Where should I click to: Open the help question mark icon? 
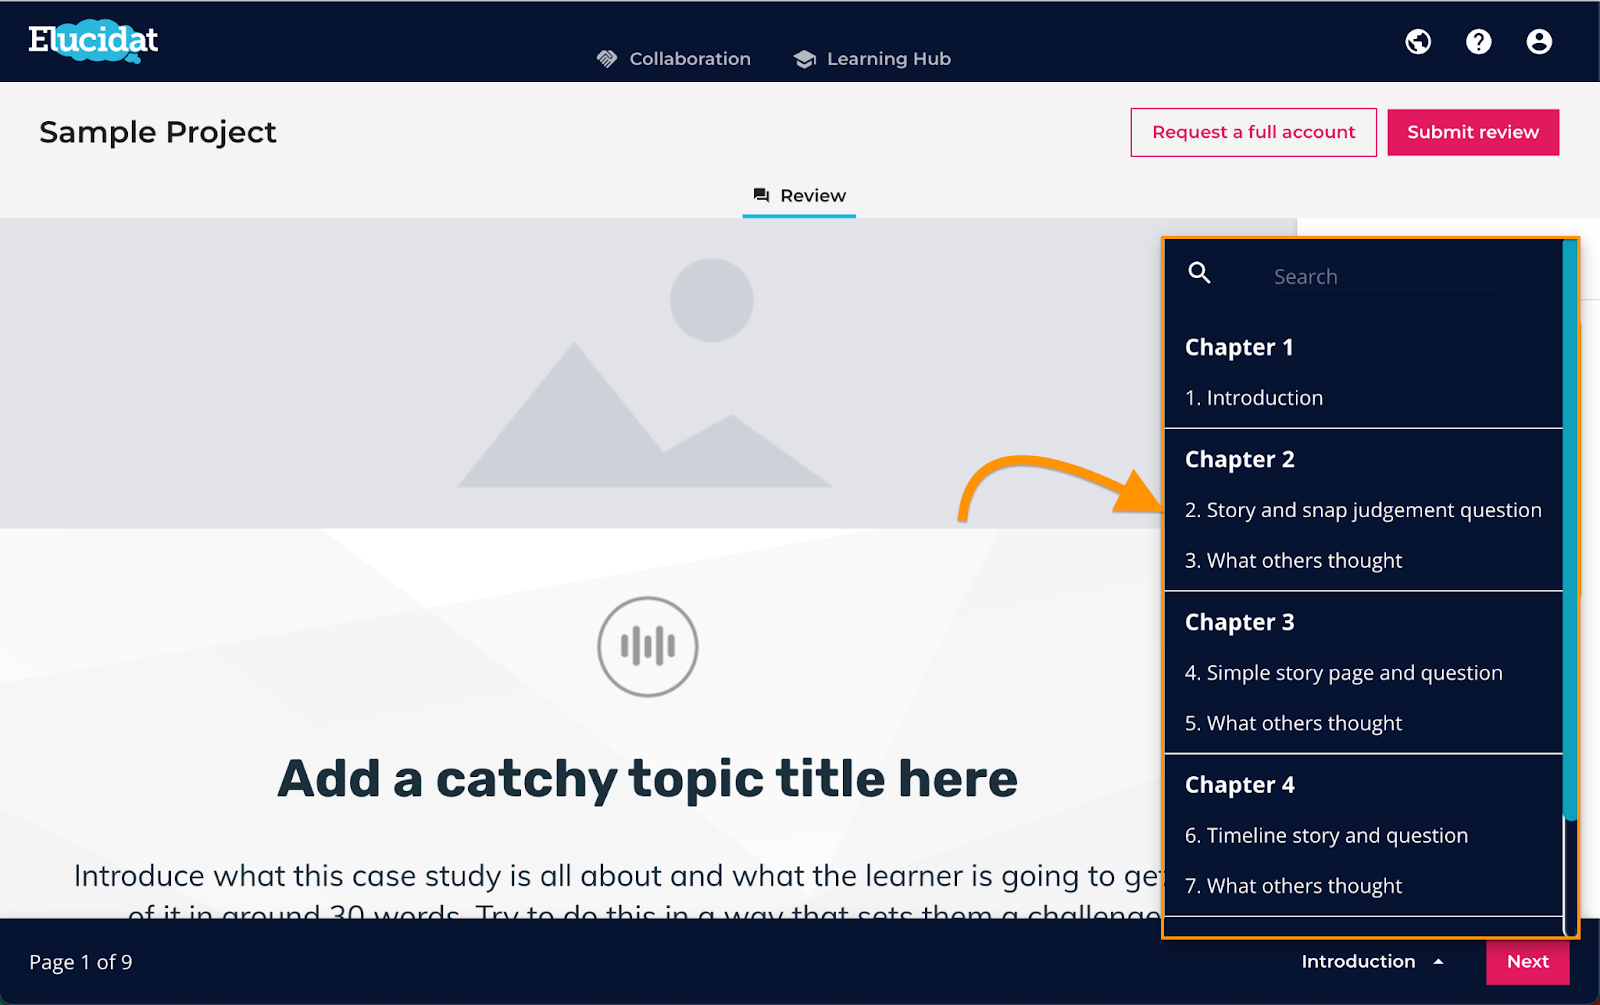point(1479,41)
